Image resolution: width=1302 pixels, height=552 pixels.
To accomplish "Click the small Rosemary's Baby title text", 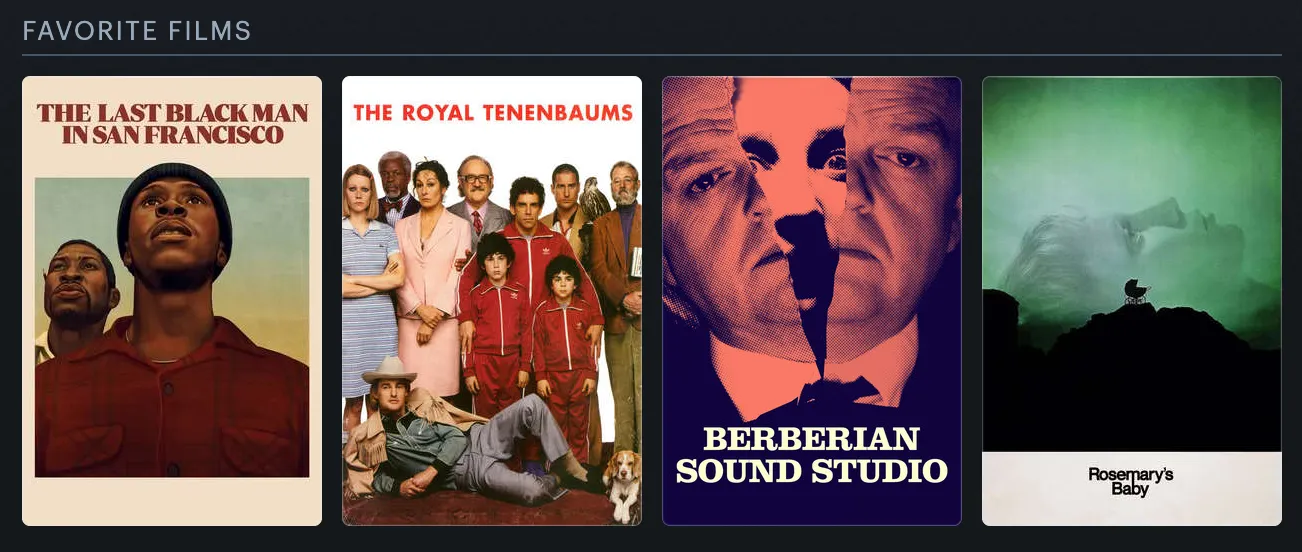I will pos(1131,482).
